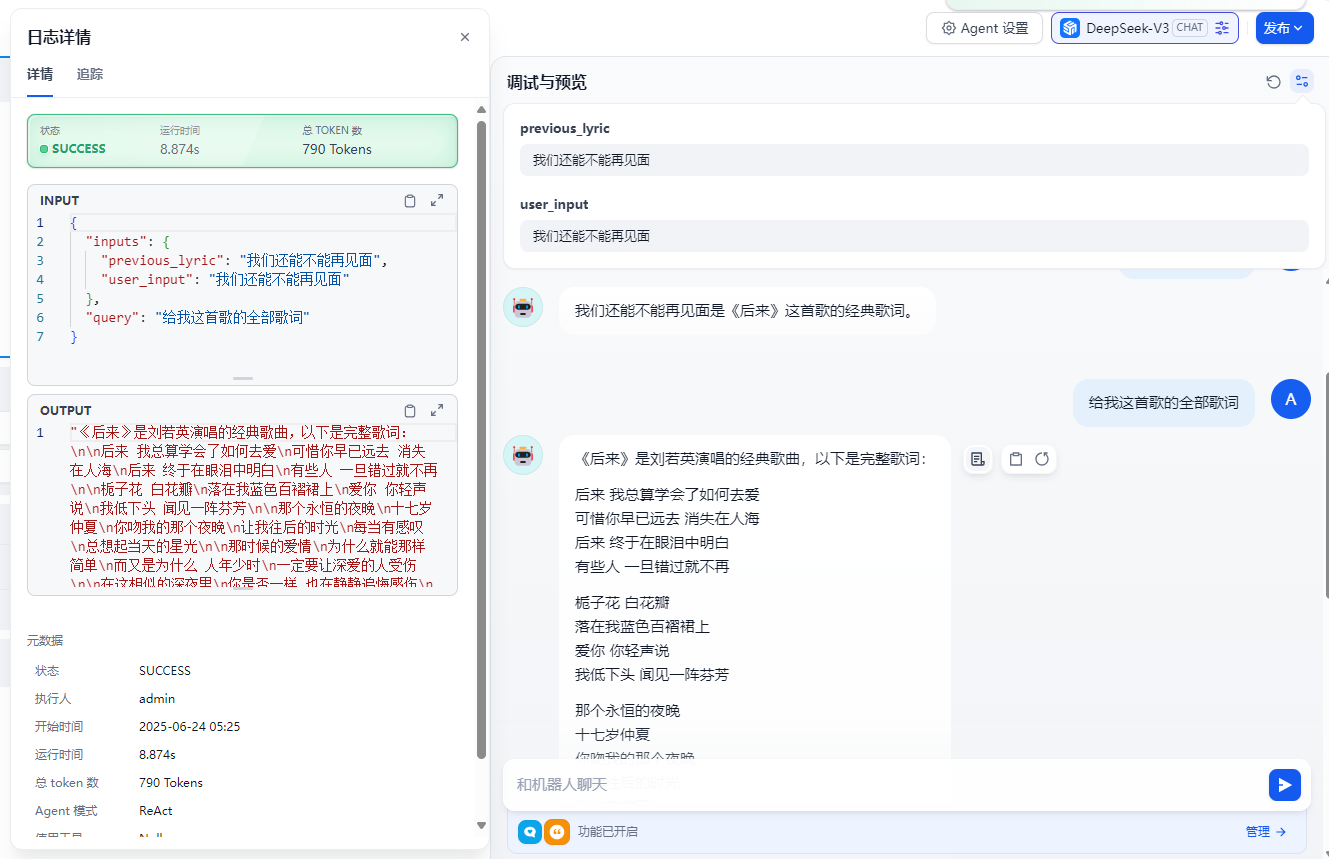1329x859 pixels.
Task: Click the DeepSeek model logo icon
Action: pos(1070,28)
